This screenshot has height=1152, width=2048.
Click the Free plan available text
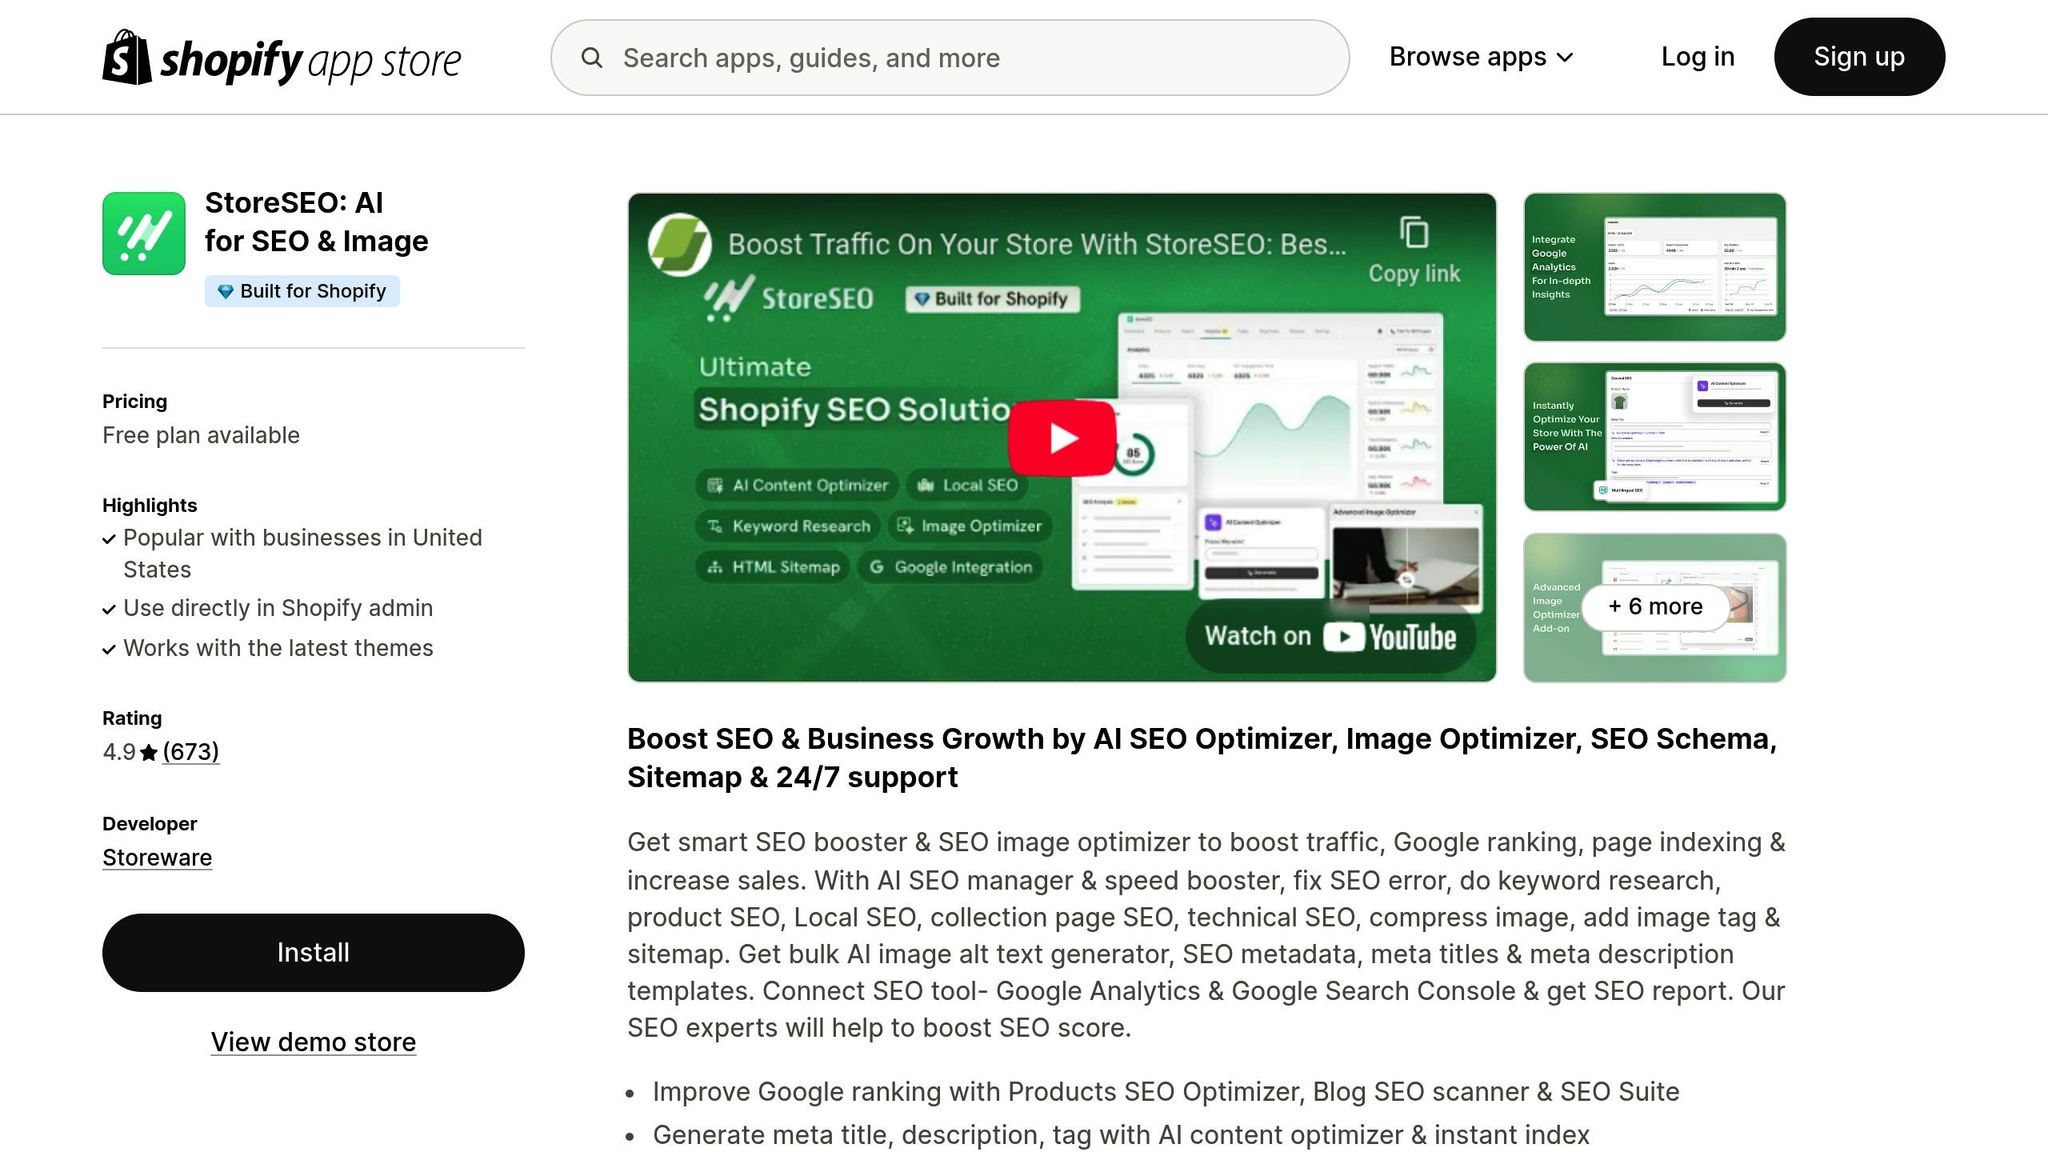pos(201,436)
